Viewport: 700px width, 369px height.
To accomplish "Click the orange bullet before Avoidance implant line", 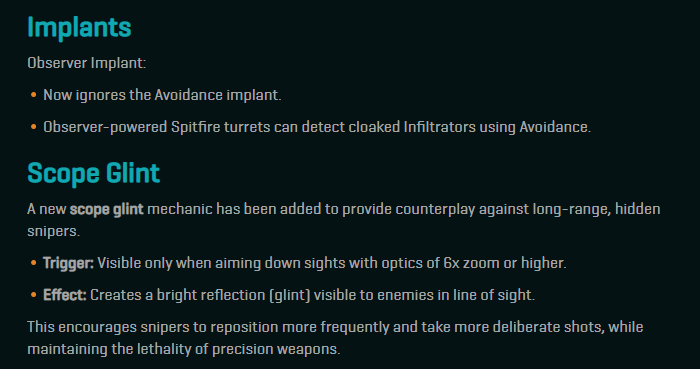I will [33, 95].
